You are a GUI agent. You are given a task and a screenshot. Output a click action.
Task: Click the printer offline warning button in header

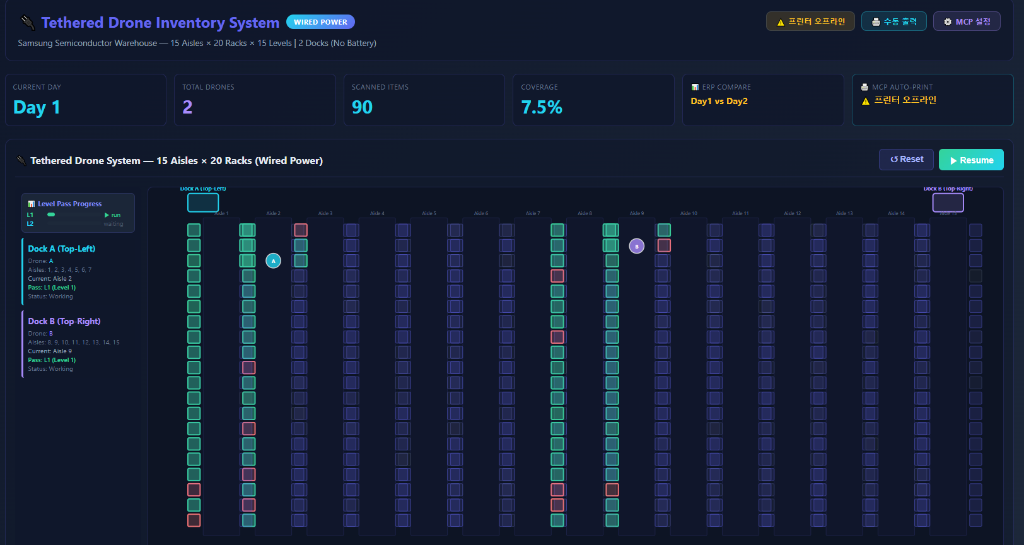point(810,21)
